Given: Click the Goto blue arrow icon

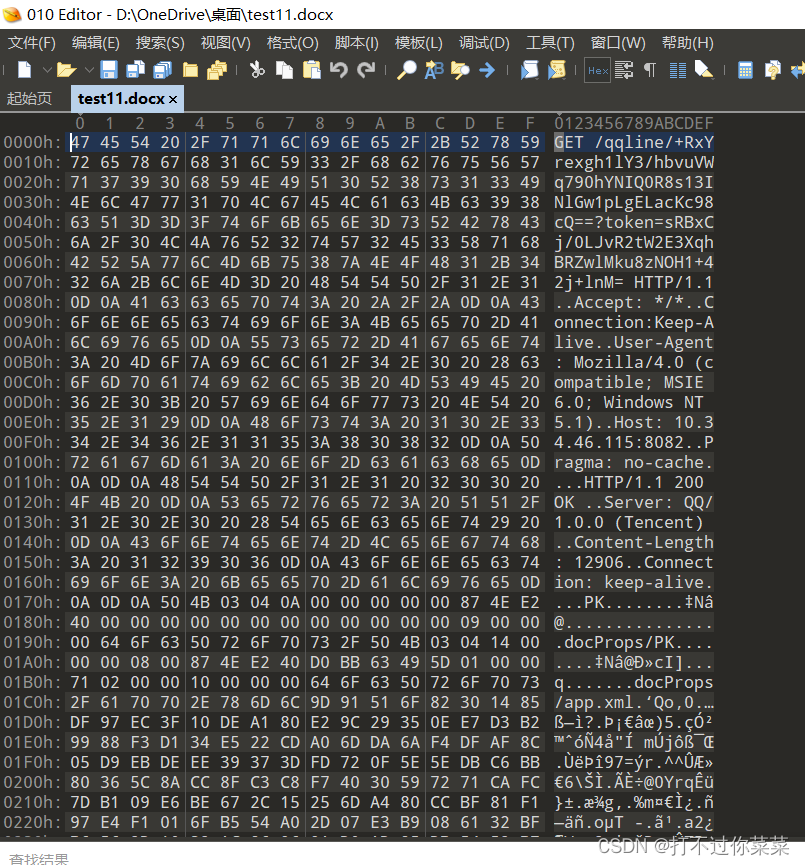Looking at the screenshot, I should (487, 70).
